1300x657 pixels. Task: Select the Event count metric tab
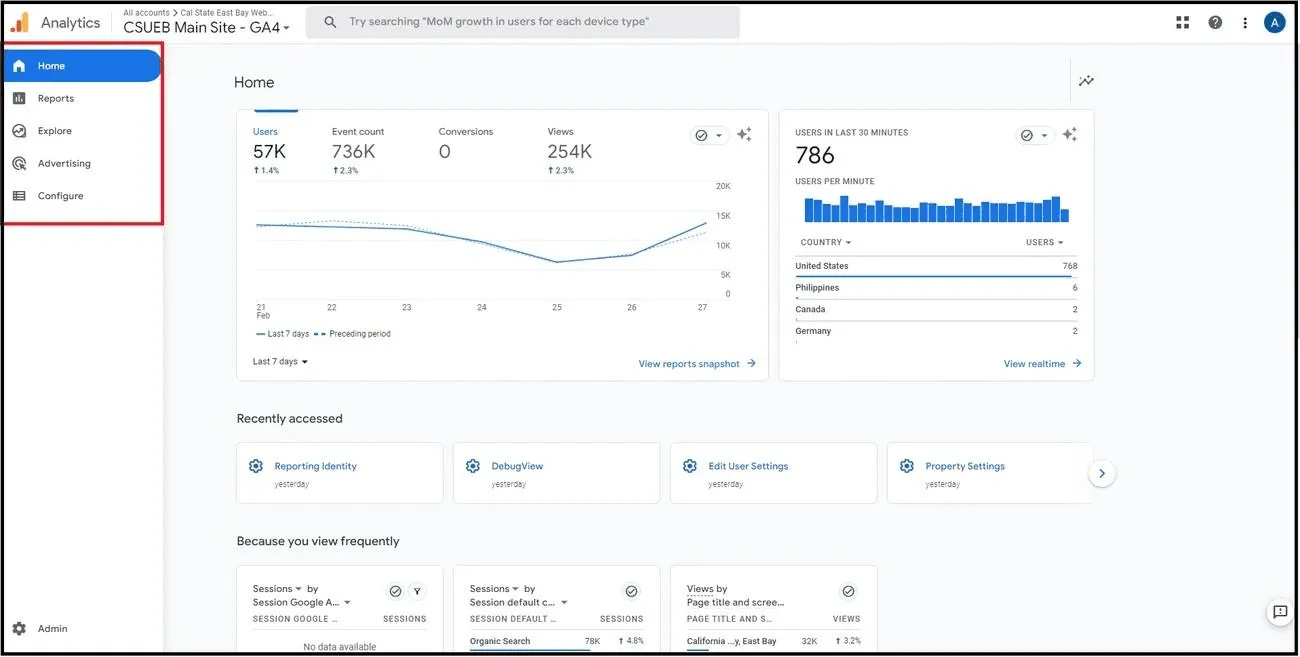coord(358,151)
